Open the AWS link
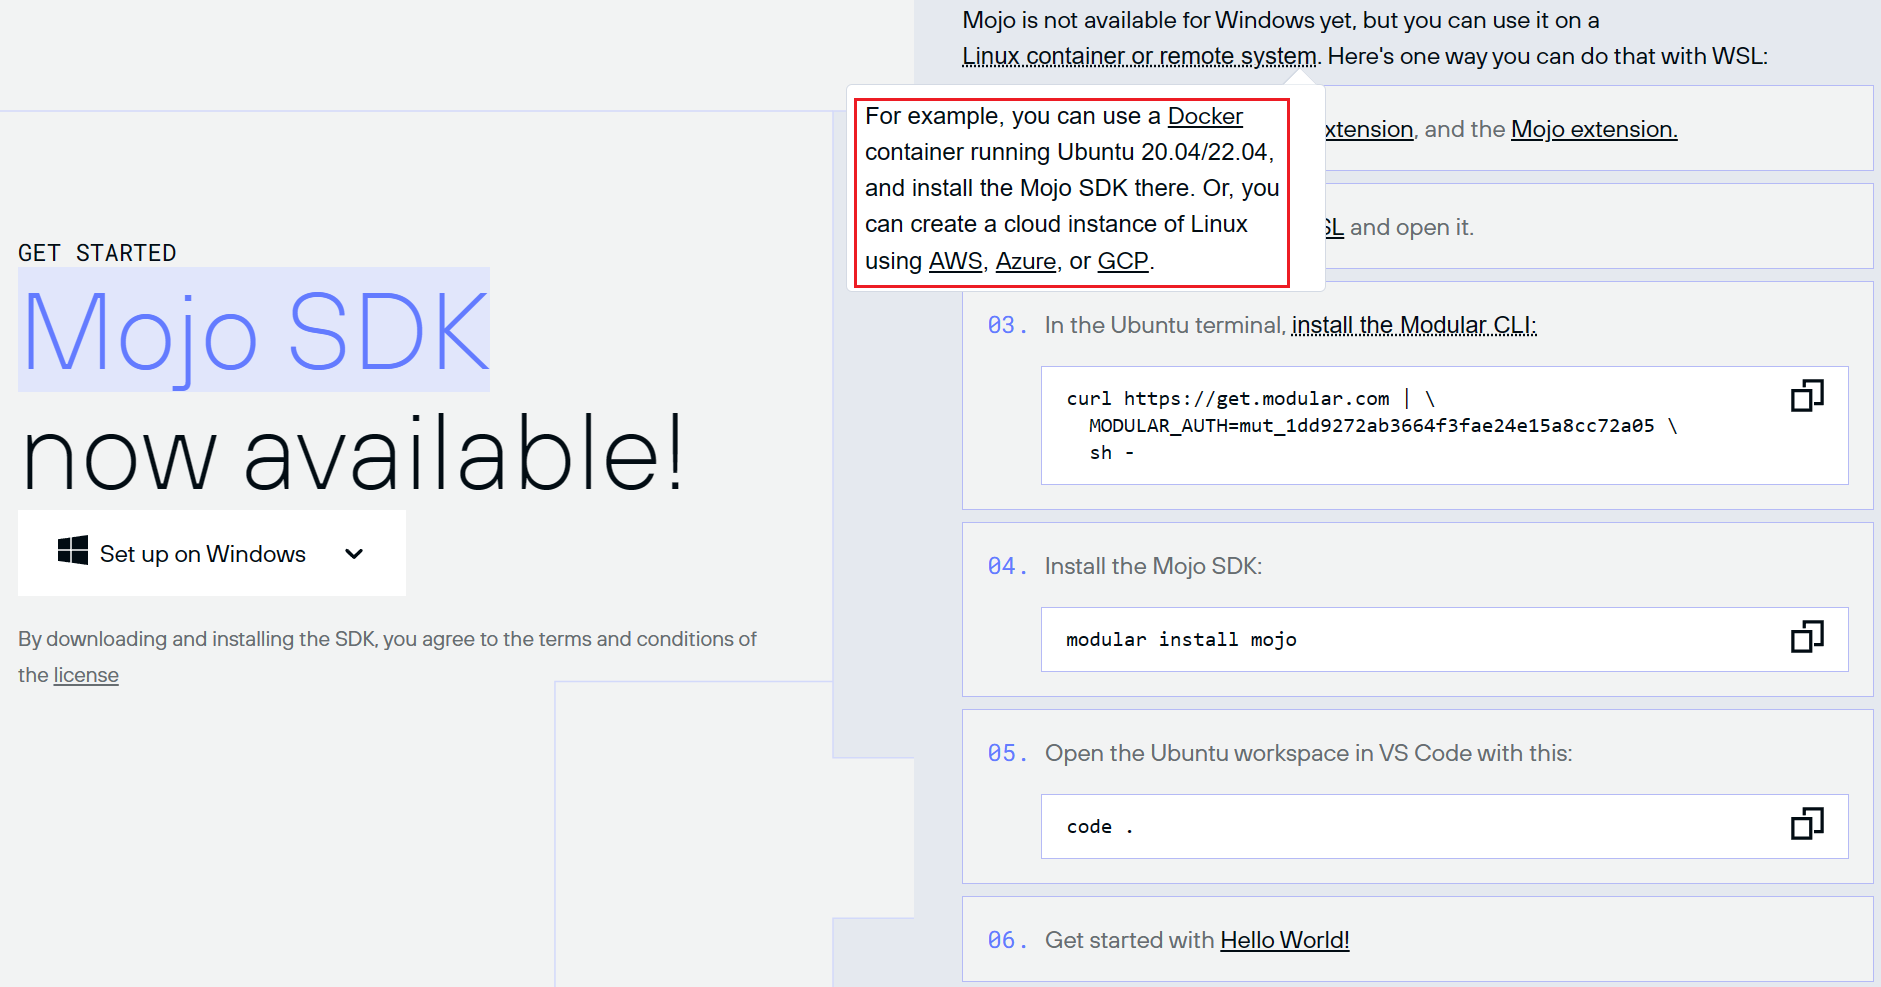 pos(955,262)
